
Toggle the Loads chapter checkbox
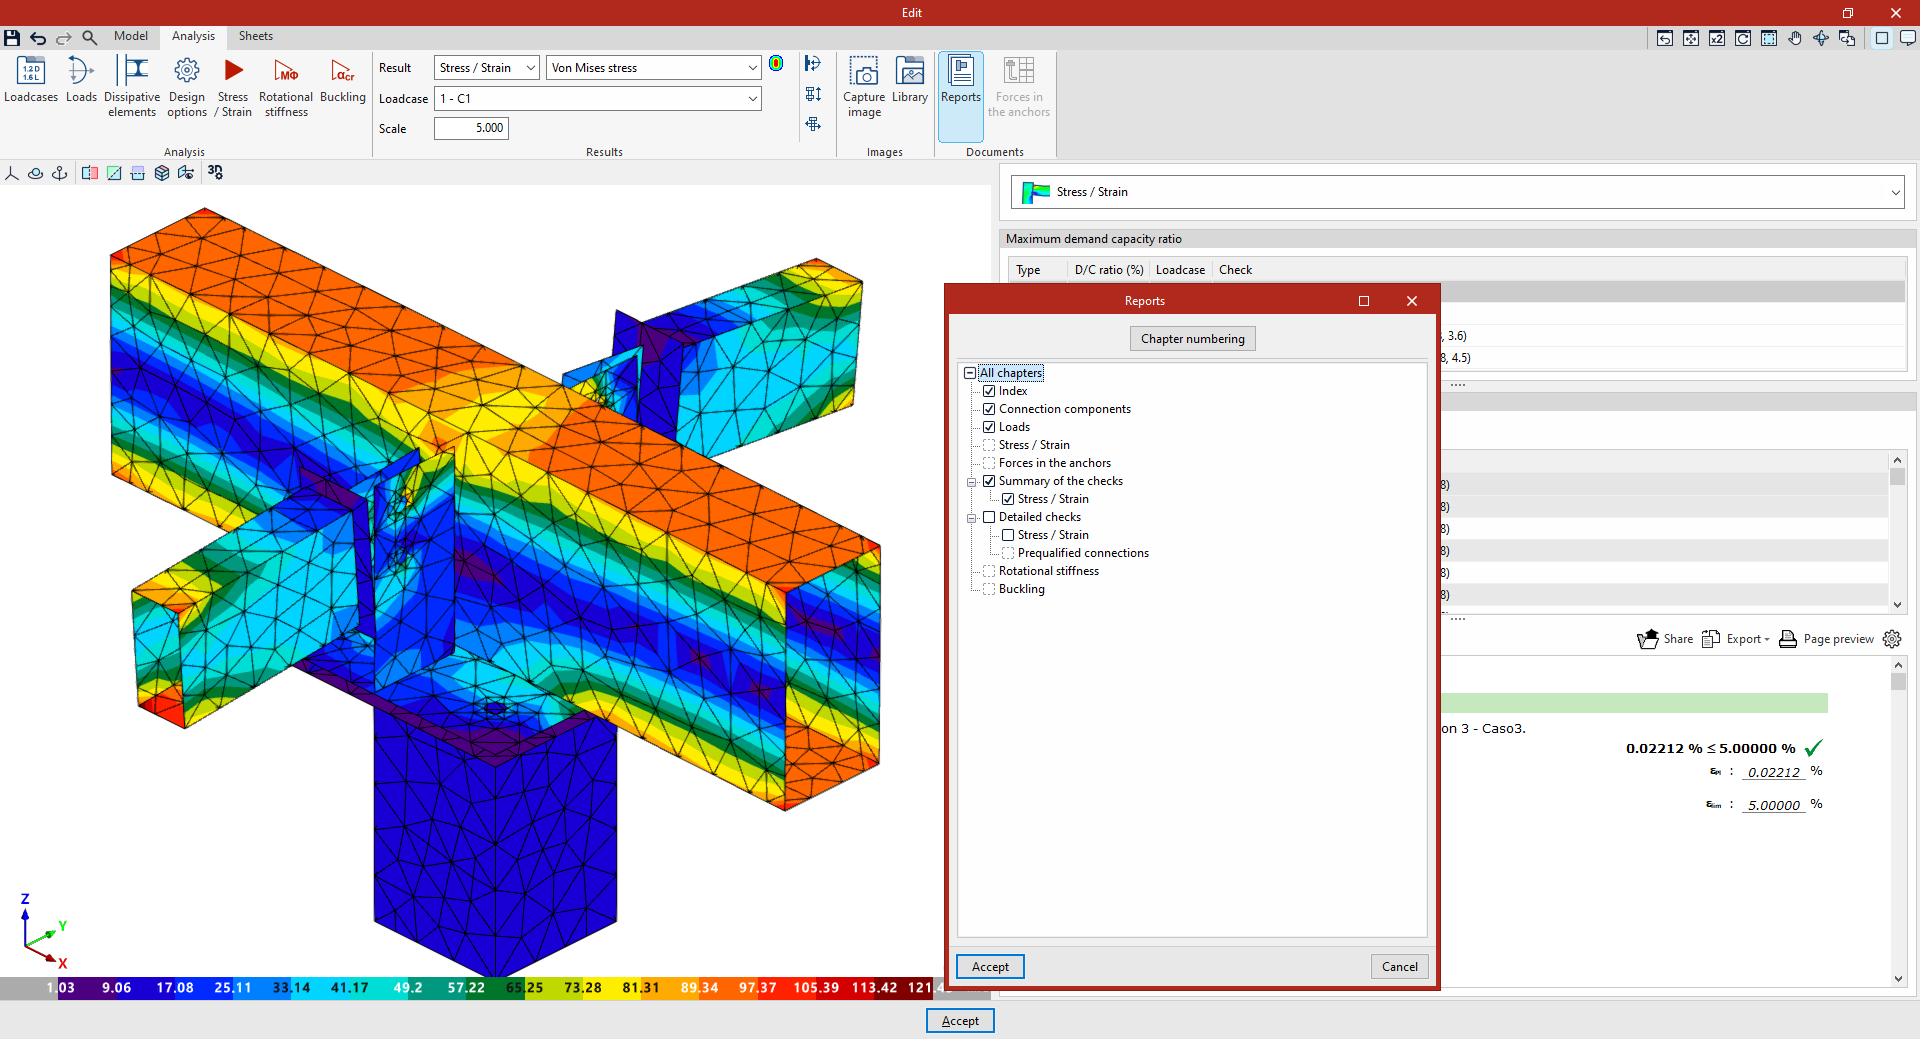click(x=989, y=427)
